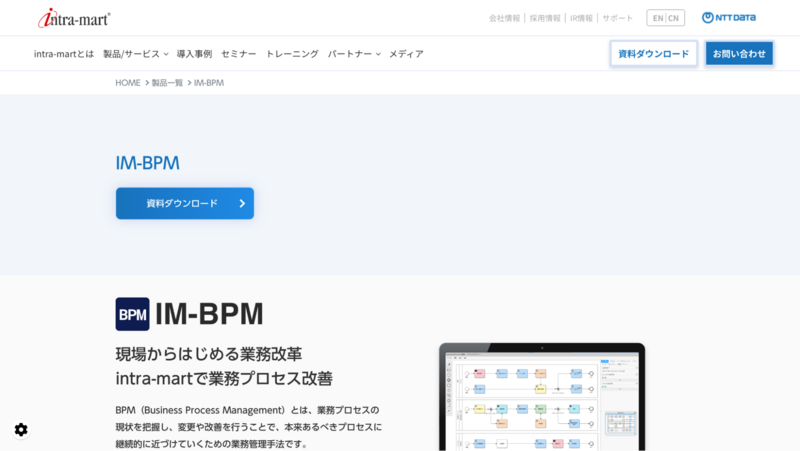Open the トレーニング menu item
800x451 pixels.
292,54
